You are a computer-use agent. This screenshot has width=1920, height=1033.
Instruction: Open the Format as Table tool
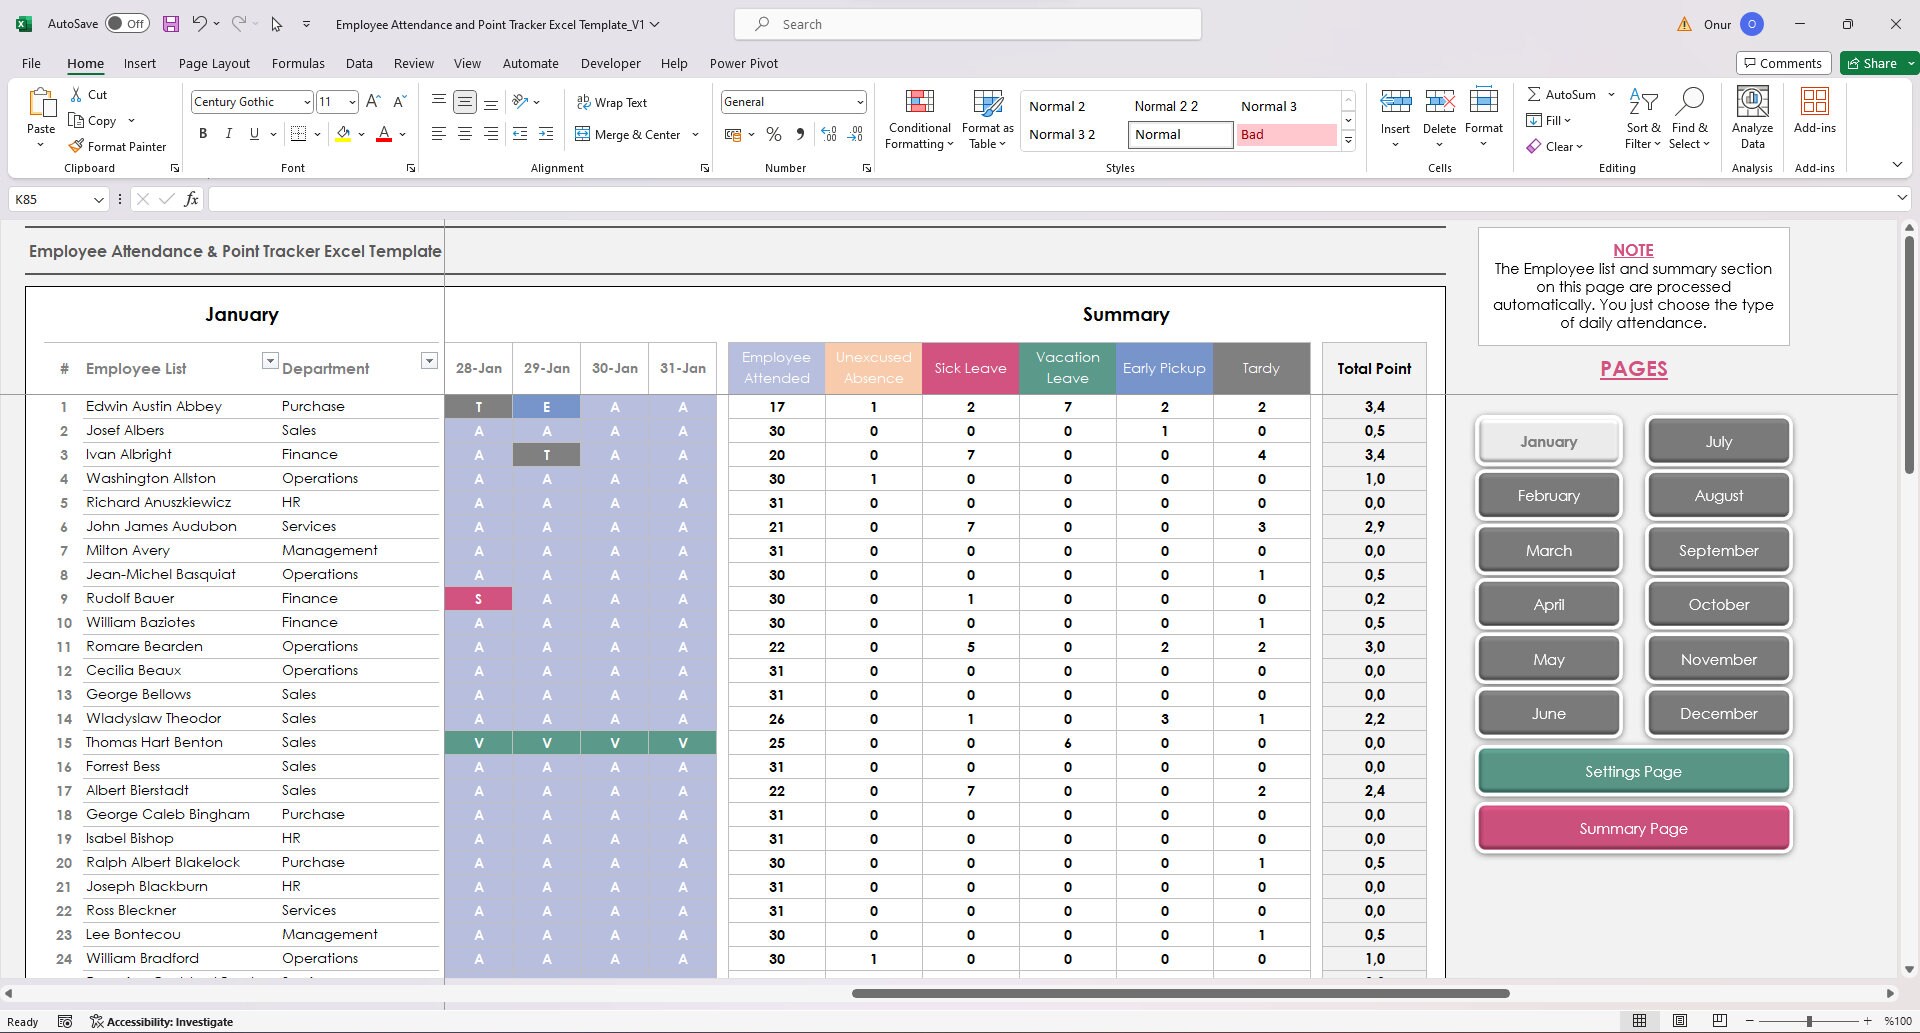pyautogui.click(x=987, y=102)
